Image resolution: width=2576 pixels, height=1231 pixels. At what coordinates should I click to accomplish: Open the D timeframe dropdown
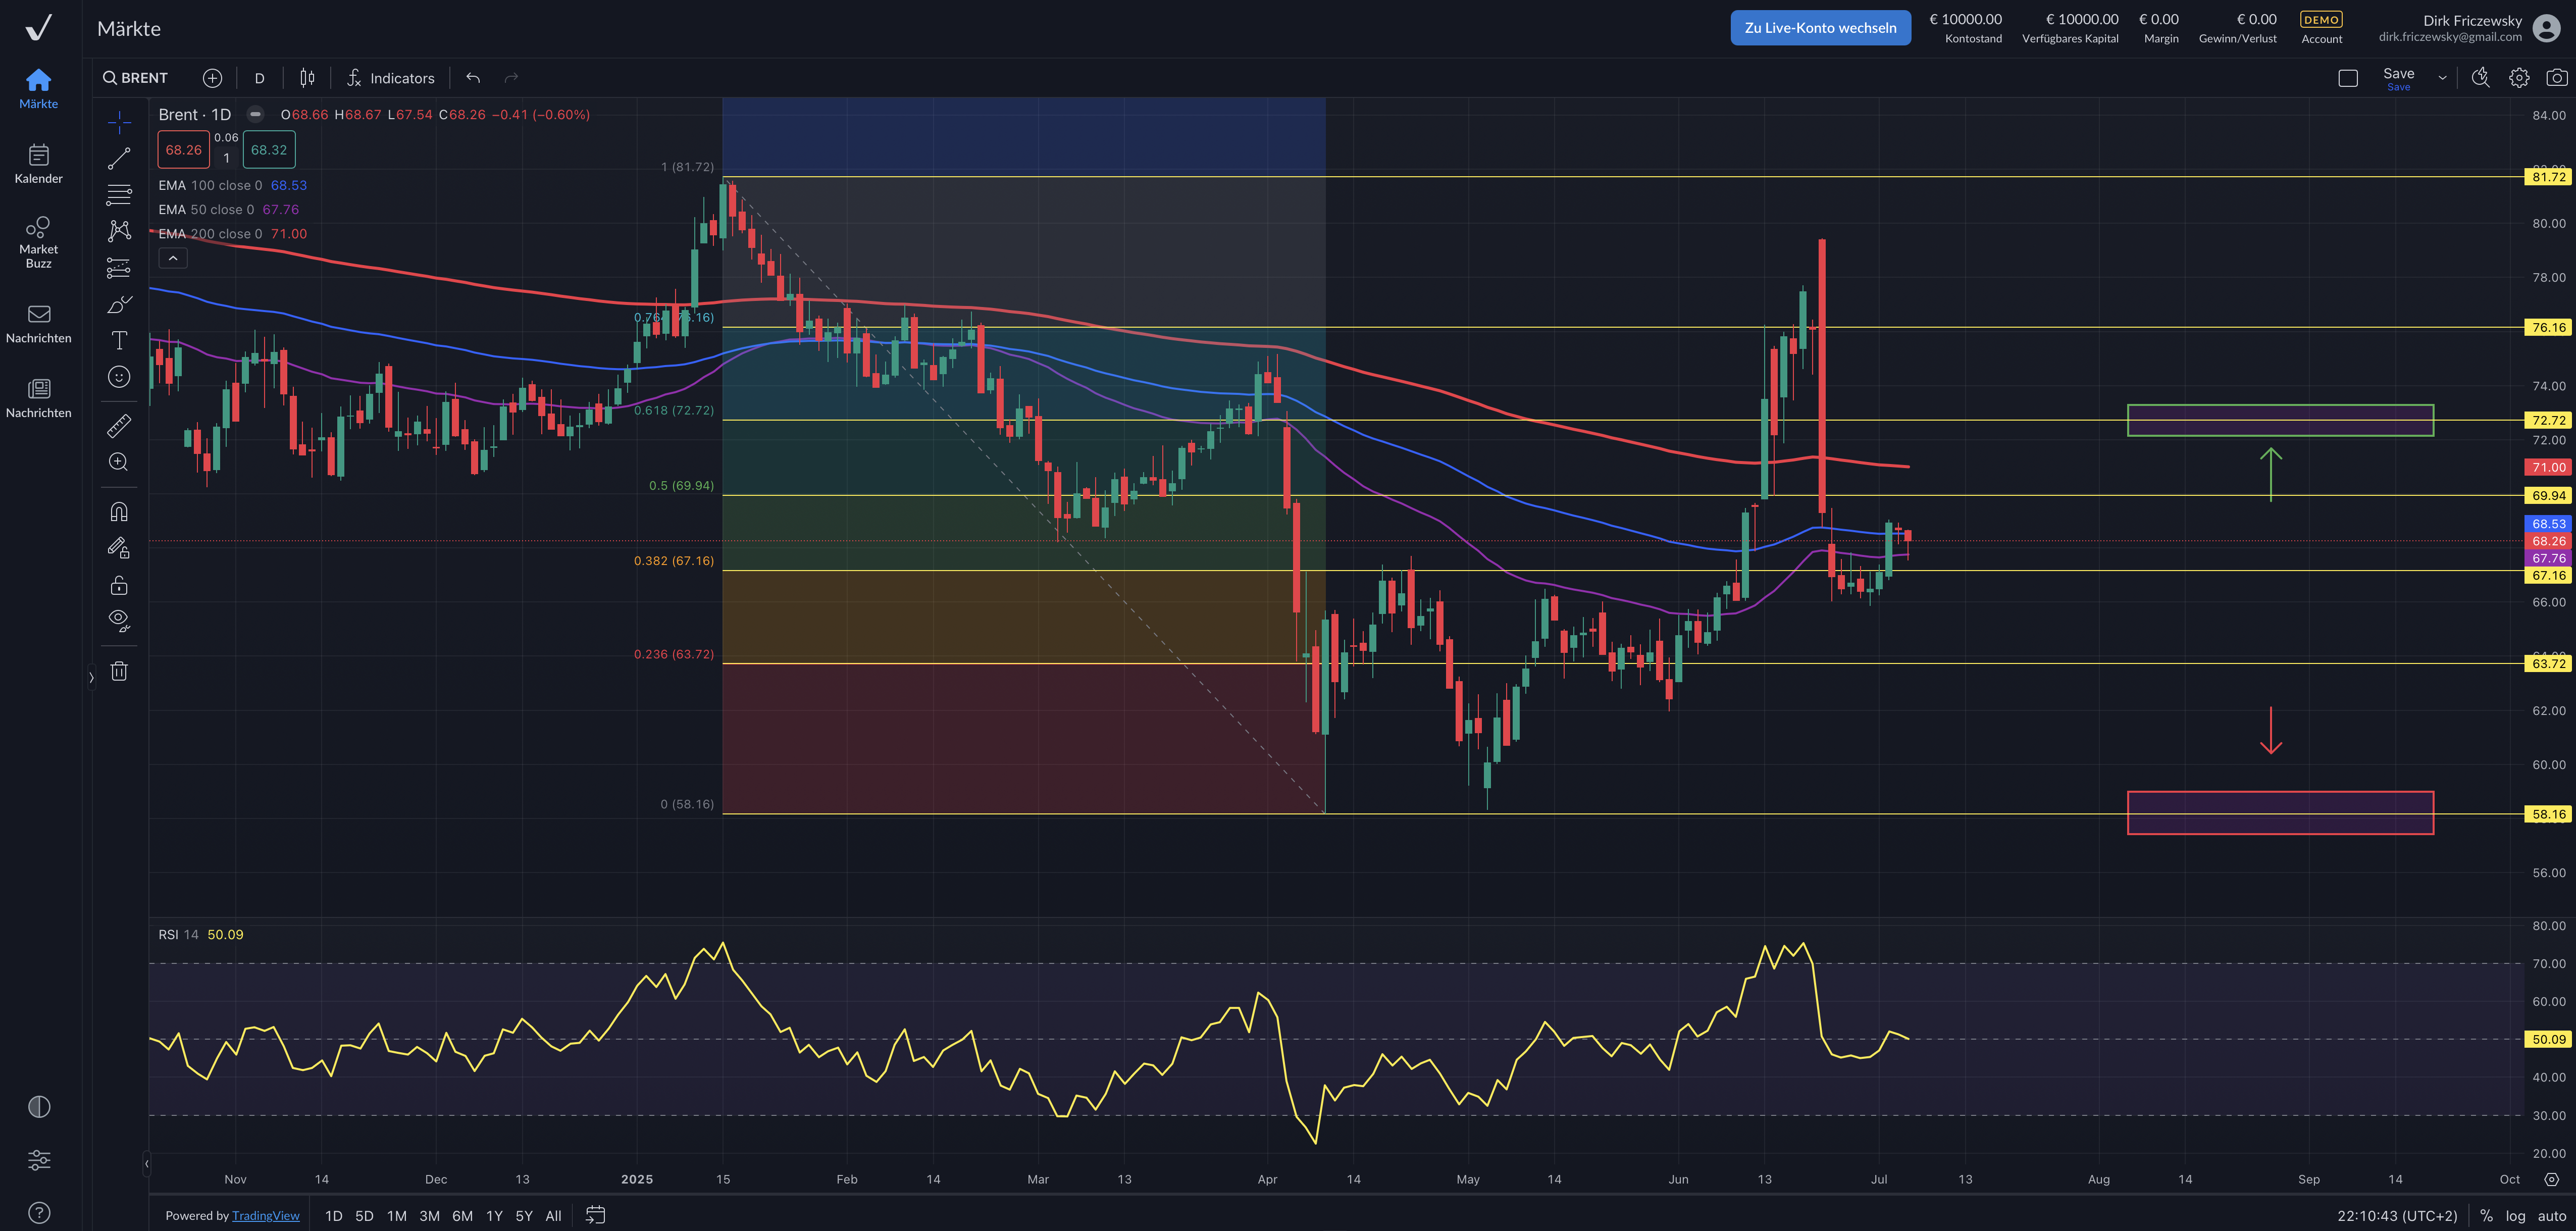pos(259,77)
